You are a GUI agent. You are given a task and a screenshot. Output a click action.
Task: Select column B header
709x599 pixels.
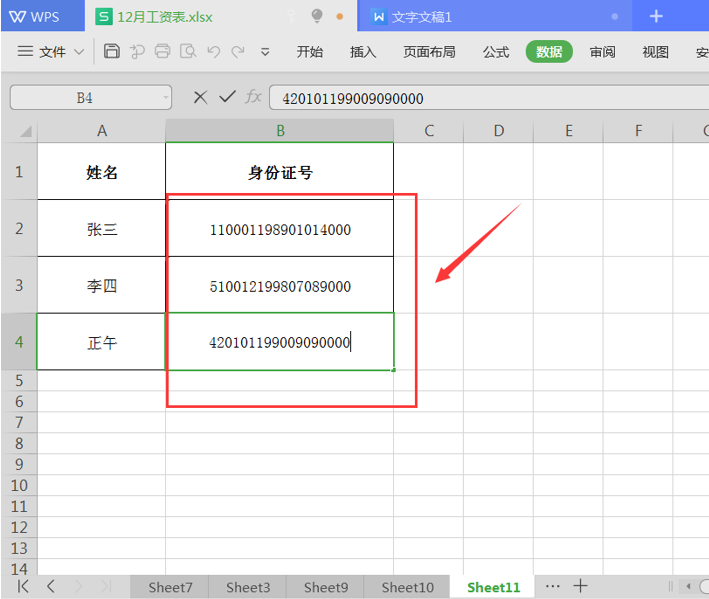pos(280,131)
